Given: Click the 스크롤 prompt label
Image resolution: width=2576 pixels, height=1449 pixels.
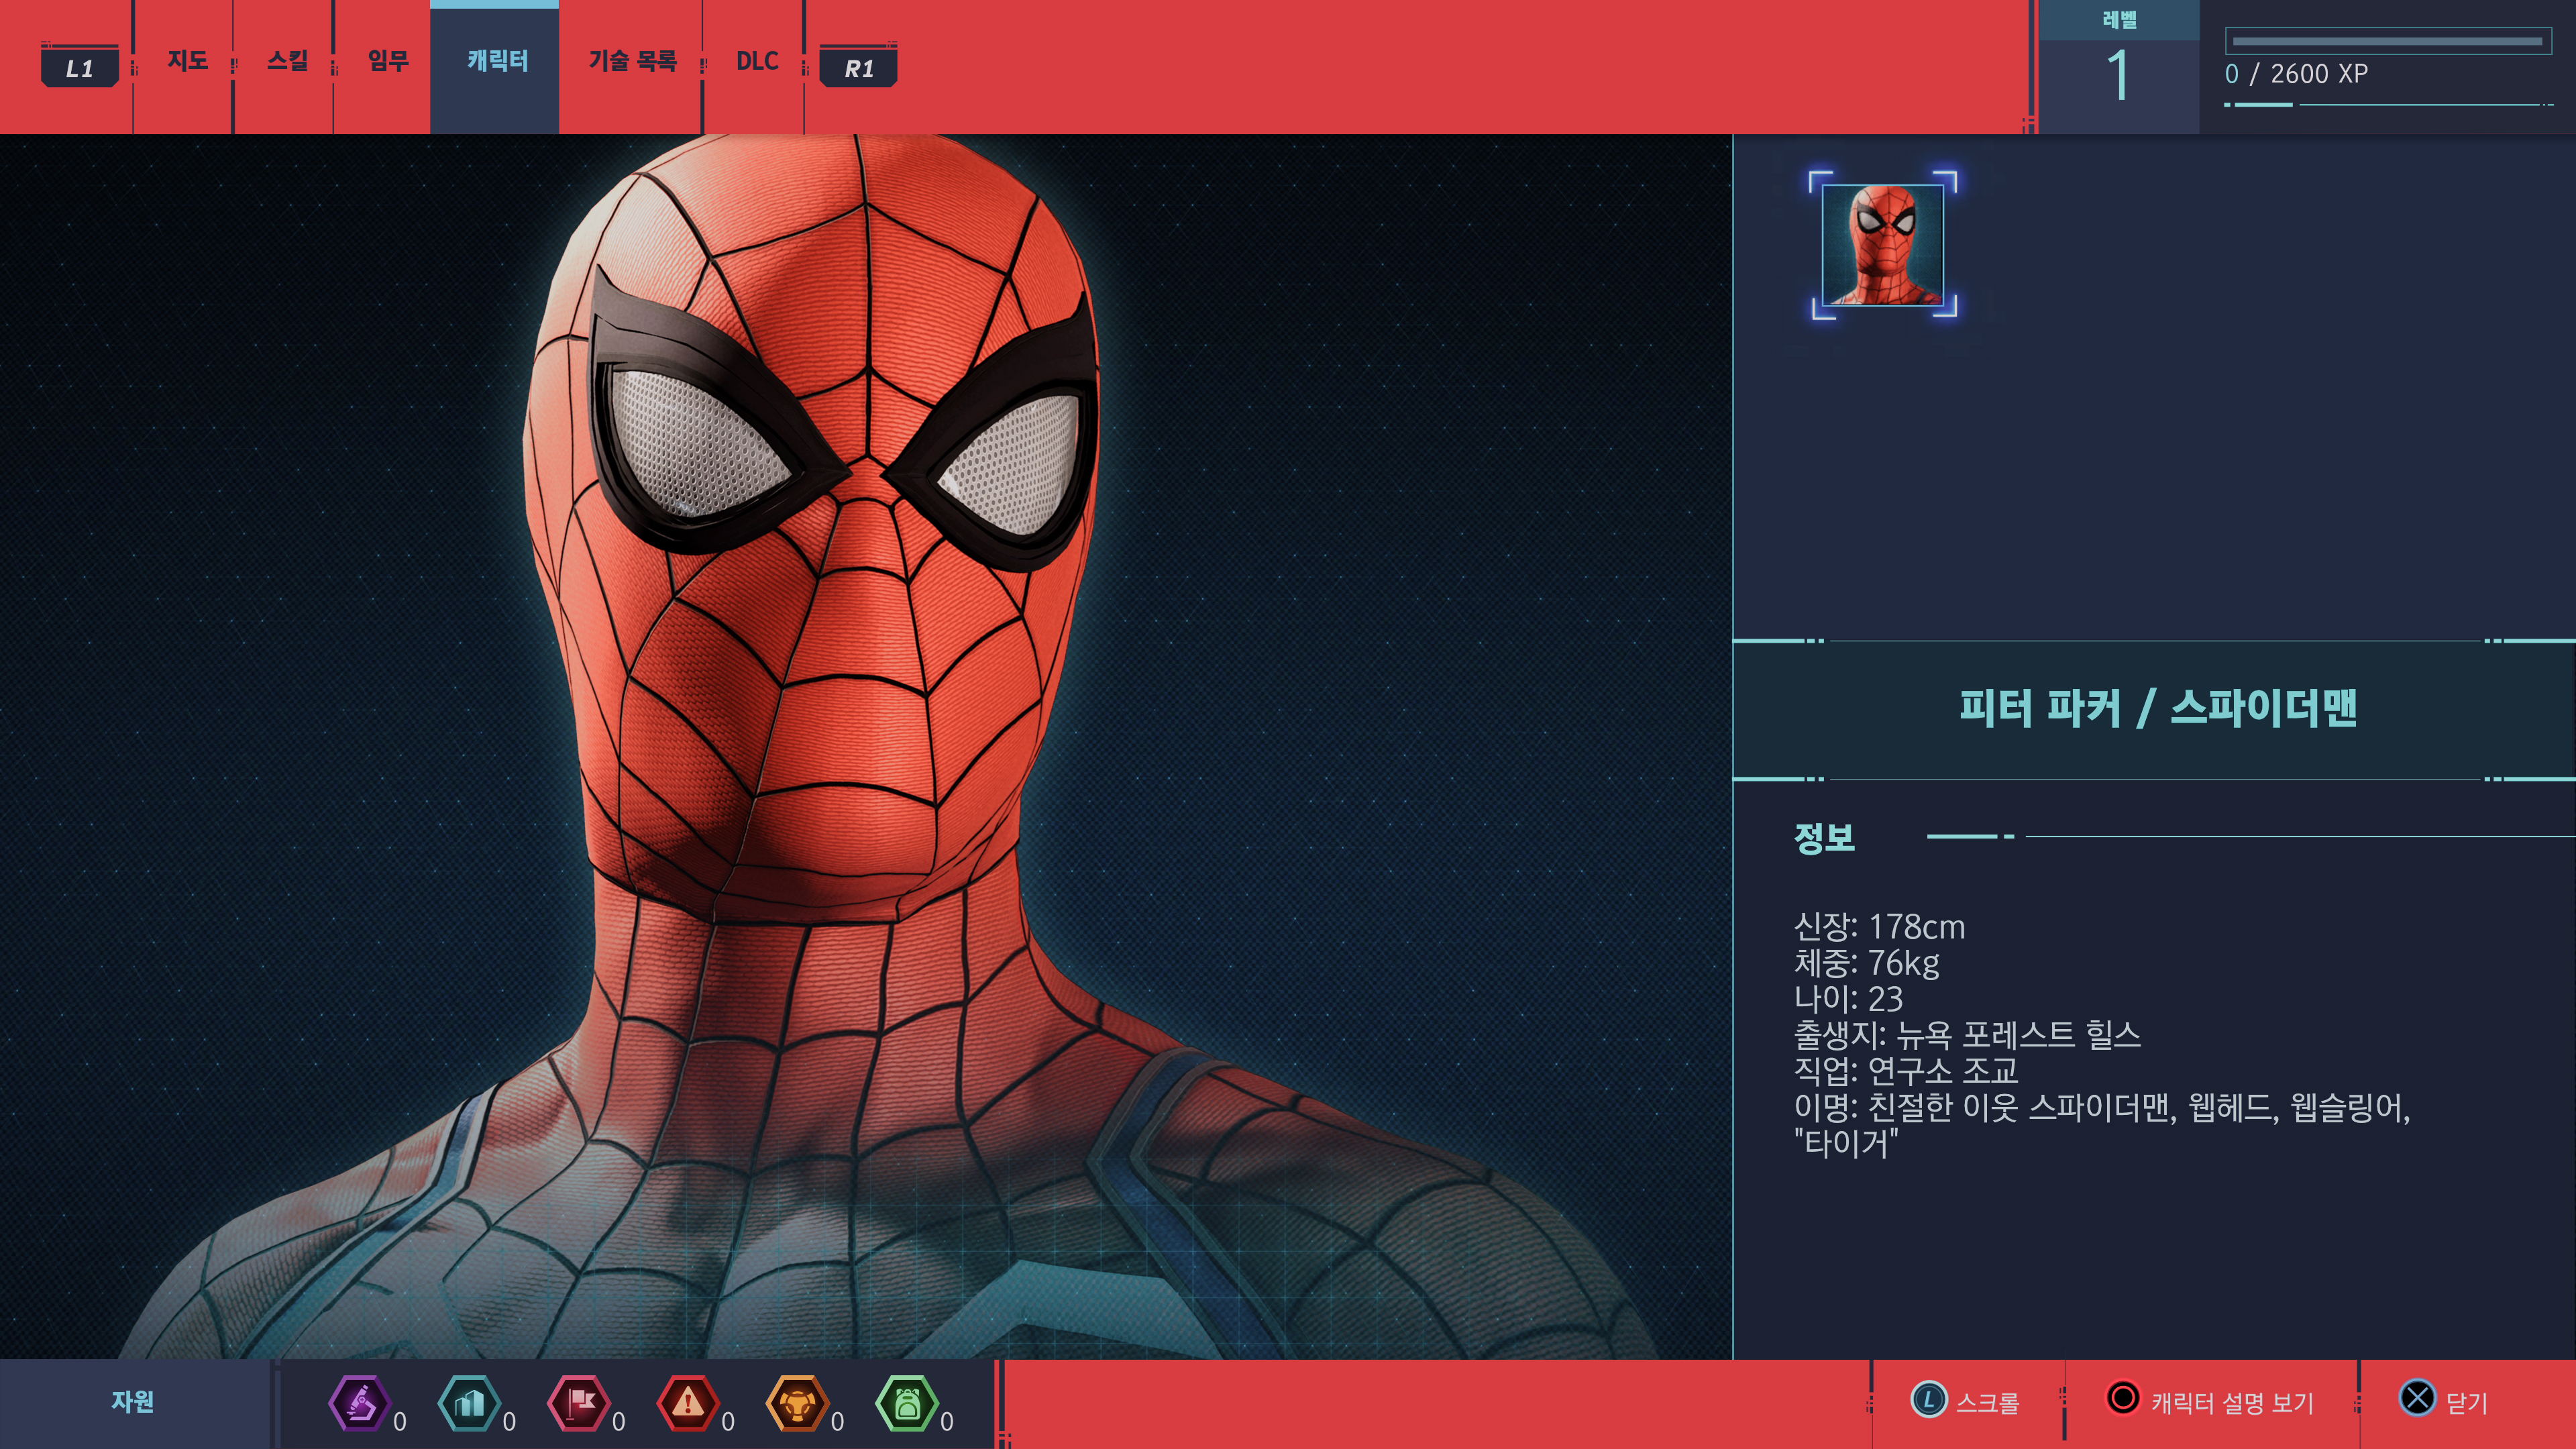Looking at the screenshot, I should (x=1987, y=1403).
